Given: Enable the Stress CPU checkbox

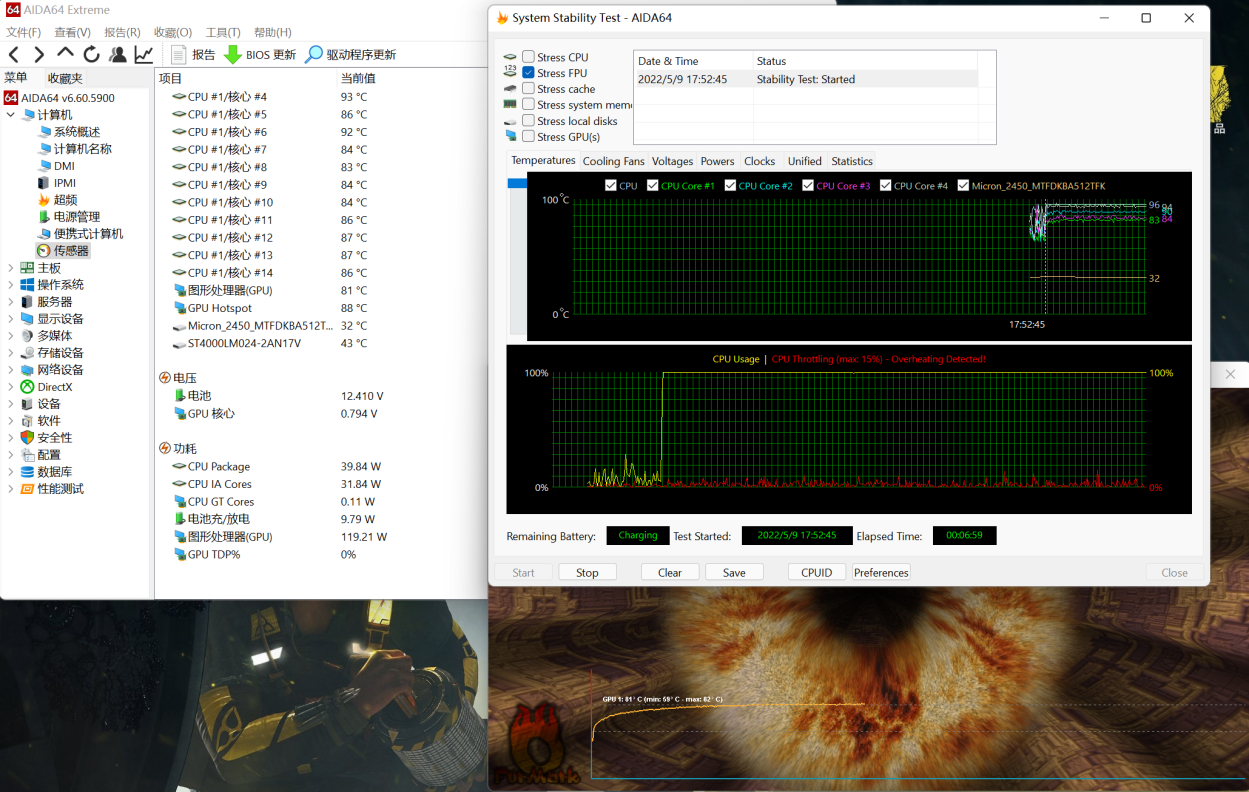Looking at the screenshot, I should 528,57.
